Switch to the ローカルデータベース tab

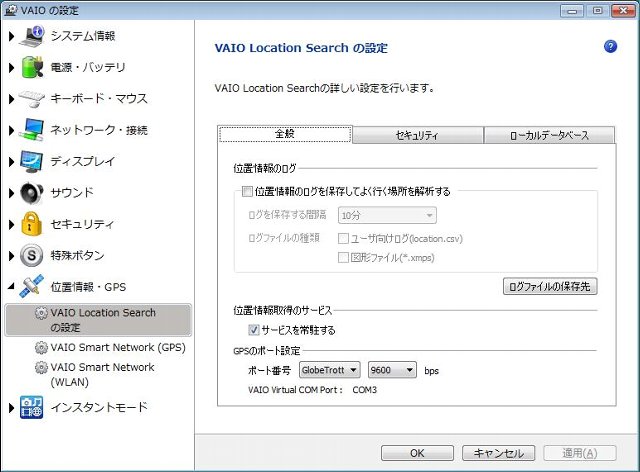[549, 135]
